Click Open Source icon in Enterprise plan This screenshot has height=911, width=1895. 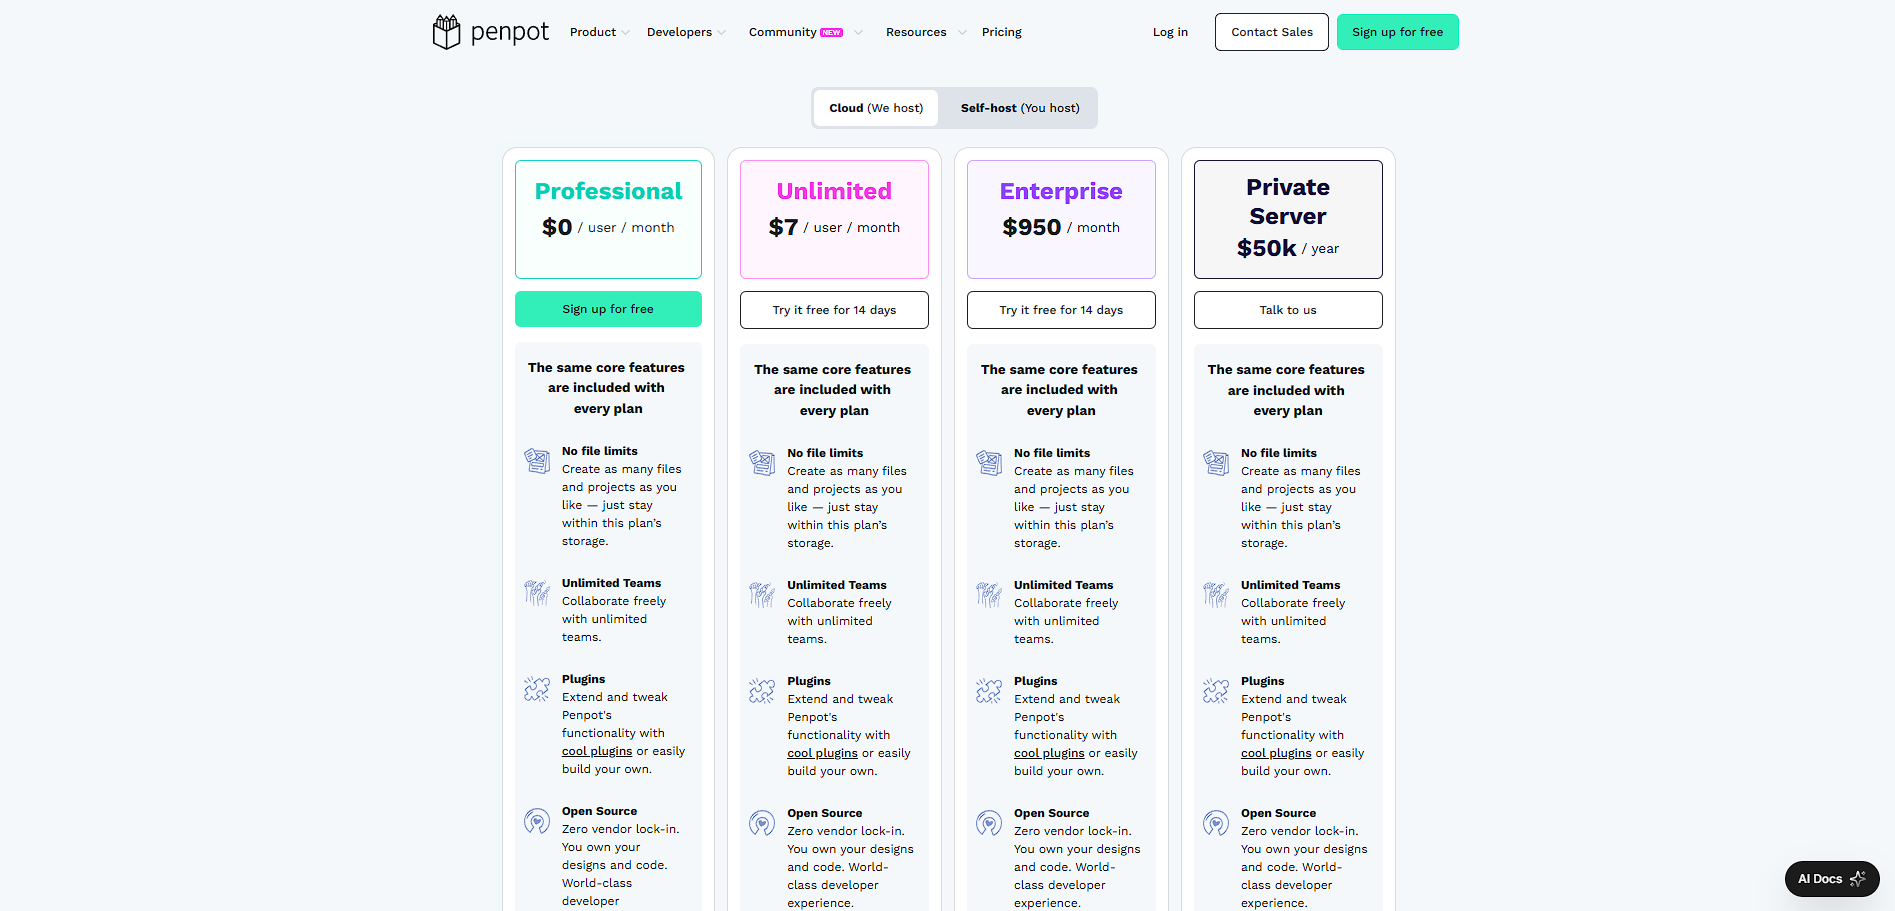[989, 823]
